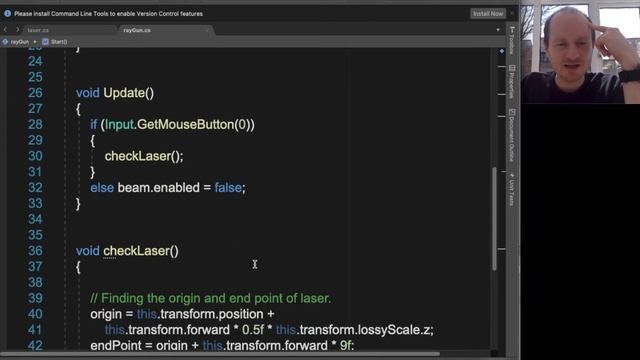Click 'endPoint' on line 42
640x360 pixels.
coord(116,345)
